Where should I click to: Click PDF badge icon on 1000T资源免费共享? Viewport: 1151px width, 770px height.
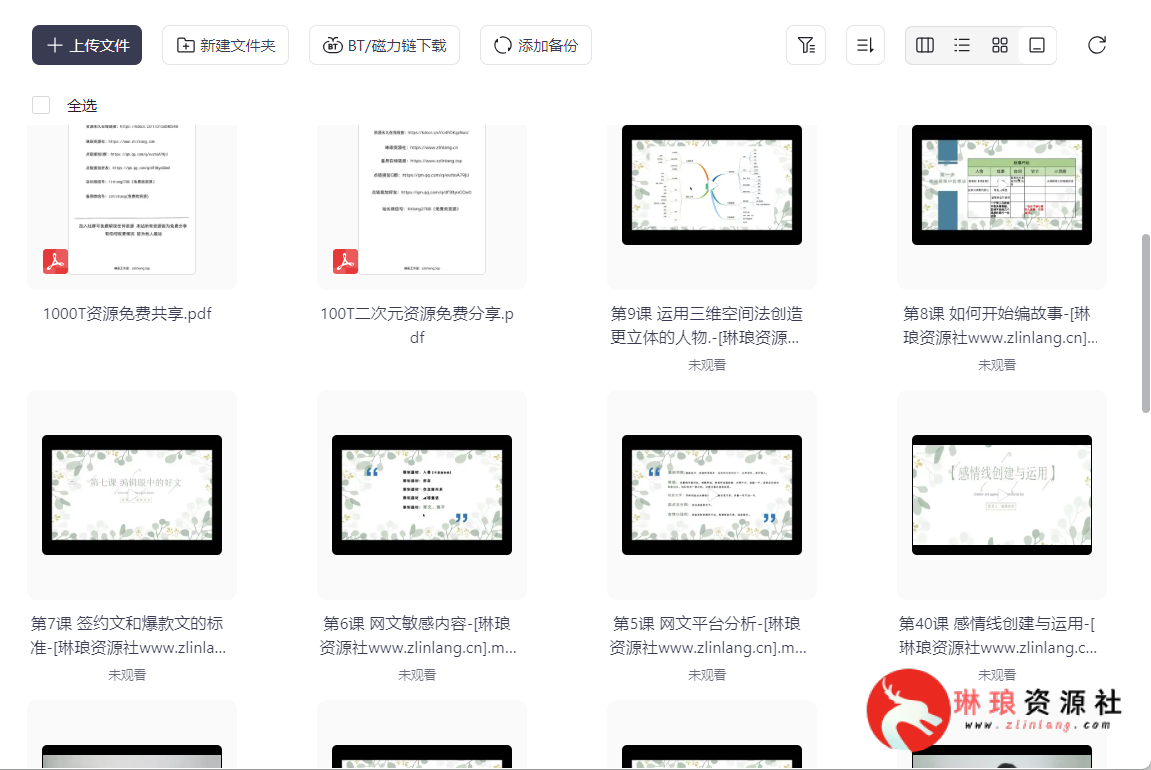[55, 261]
